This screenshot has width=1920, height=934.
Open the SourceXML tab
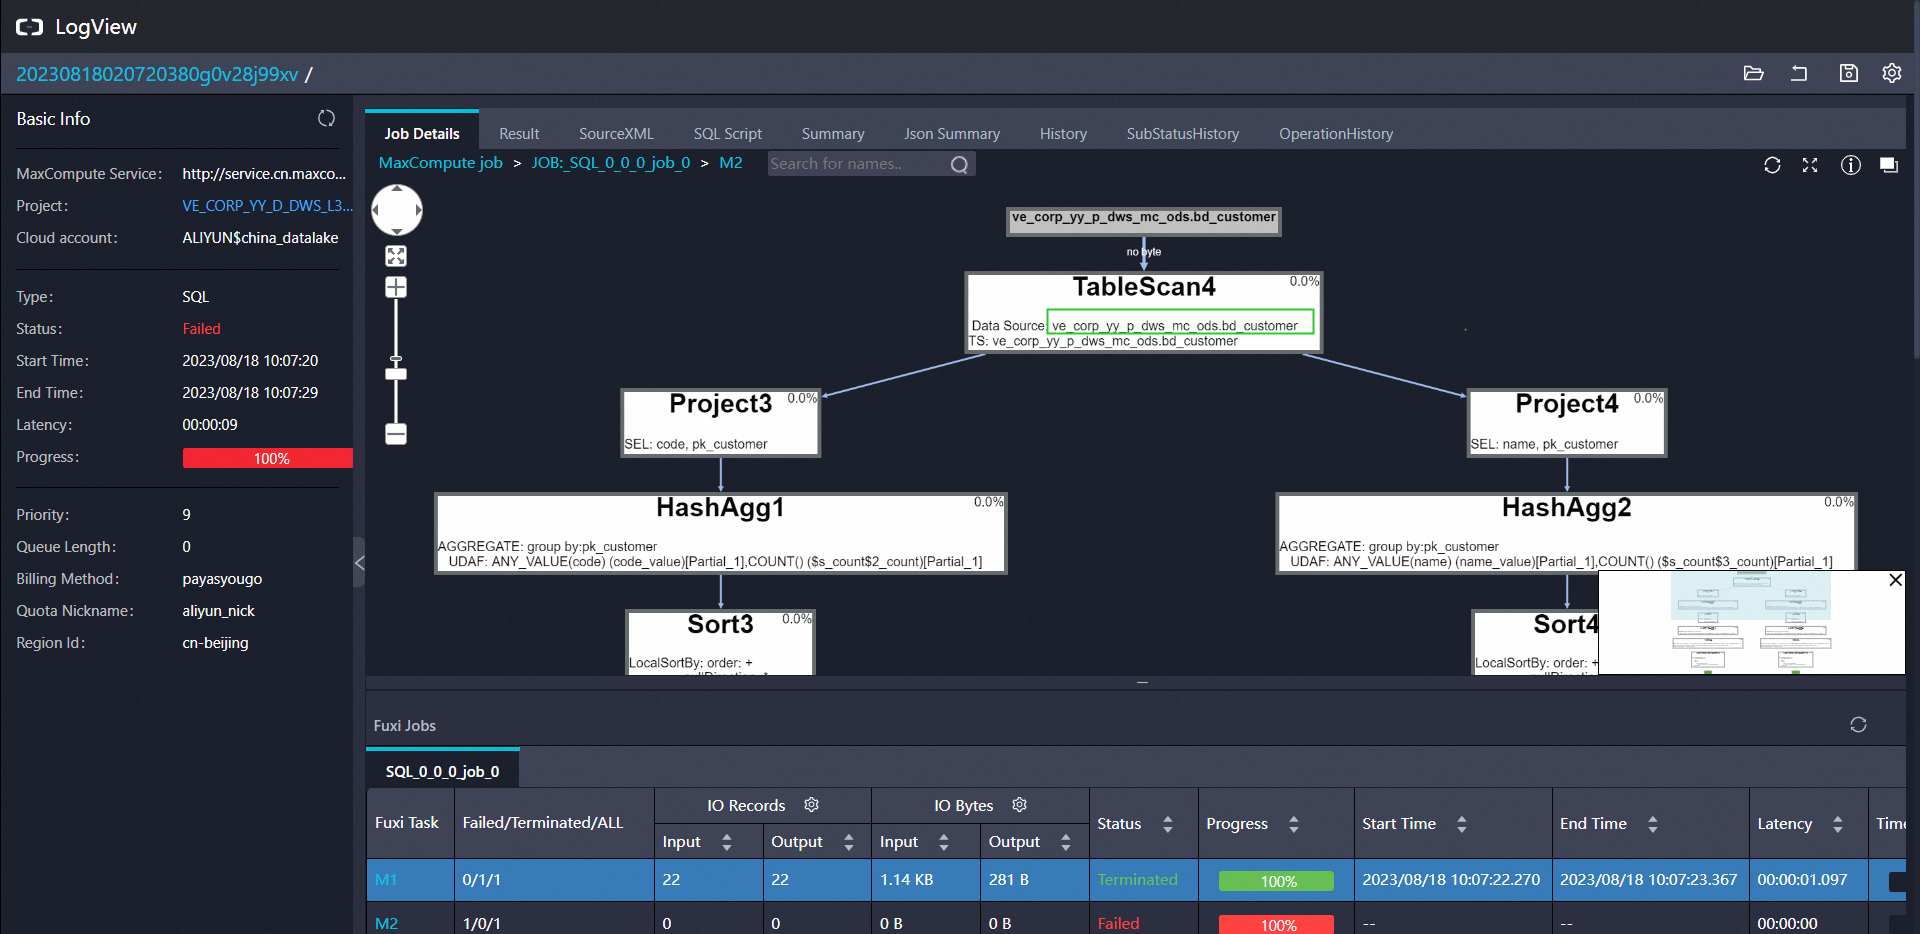(616, 133)
